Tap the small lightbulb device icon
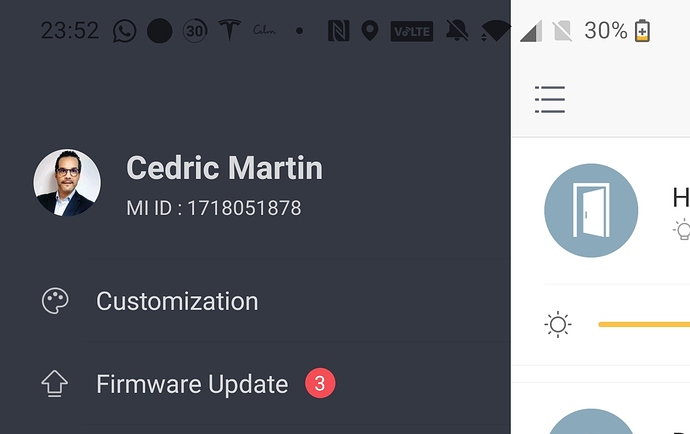The width and height of the screenshot is (690, 434). click(x=682, y=230)
